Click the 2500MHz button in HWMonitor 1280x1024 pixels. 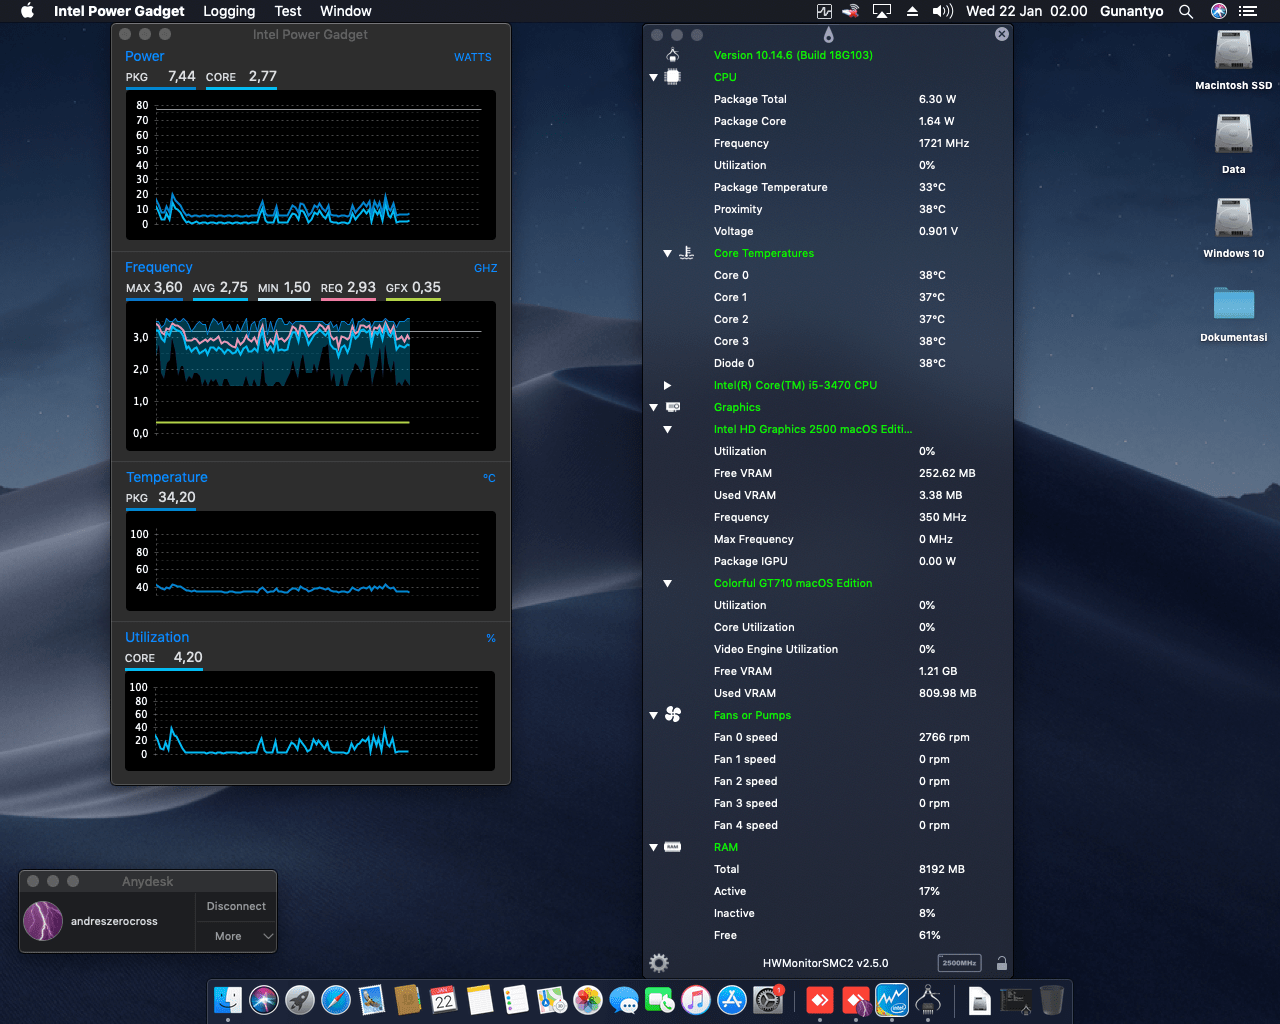point(959,963)
